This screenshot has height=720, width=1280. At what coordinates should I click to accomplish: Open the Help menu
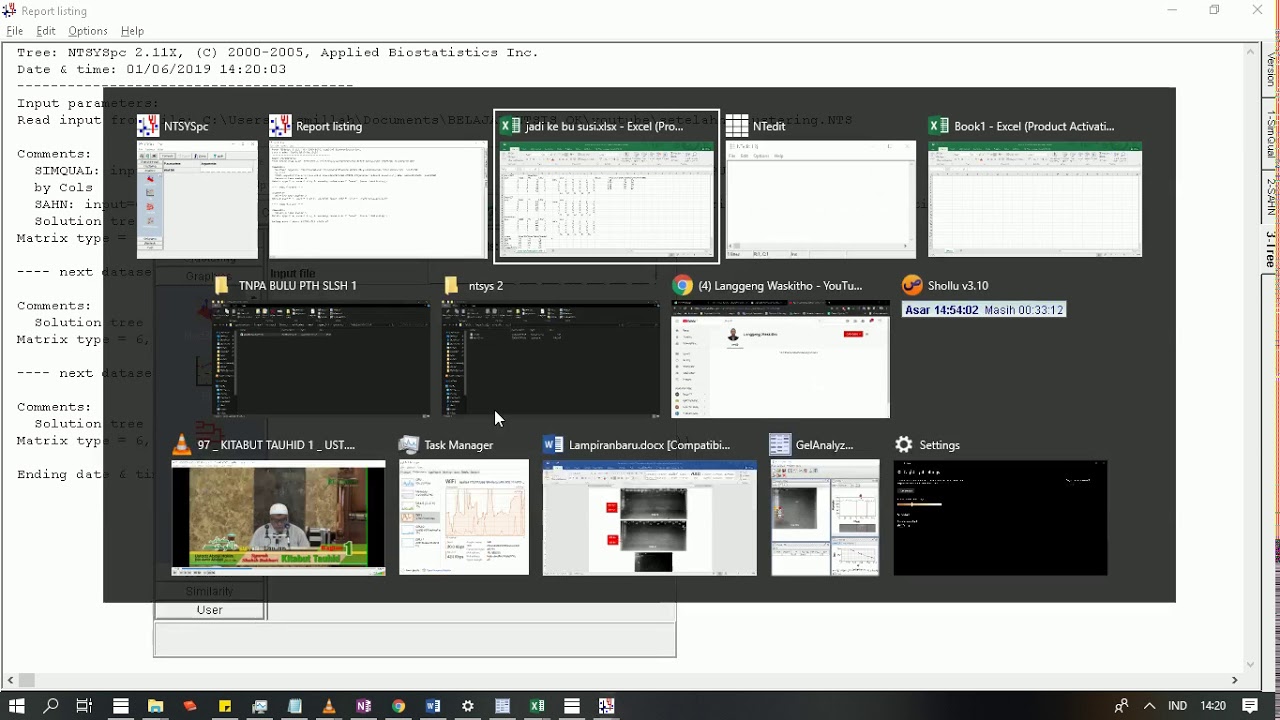tap(132, 31)
